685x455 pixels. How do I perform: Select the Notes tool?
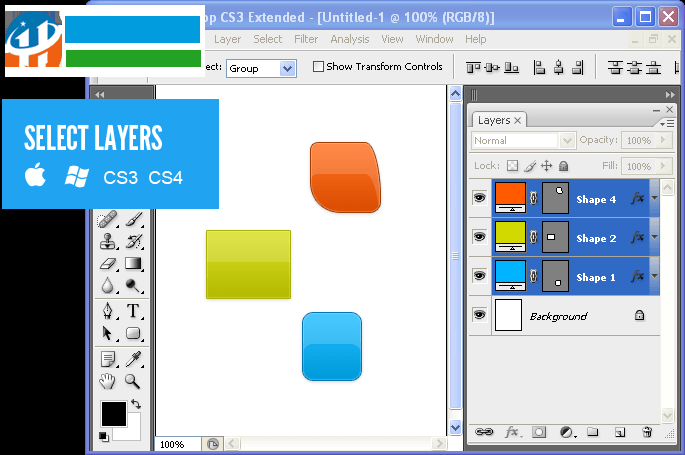pos(107,359)
